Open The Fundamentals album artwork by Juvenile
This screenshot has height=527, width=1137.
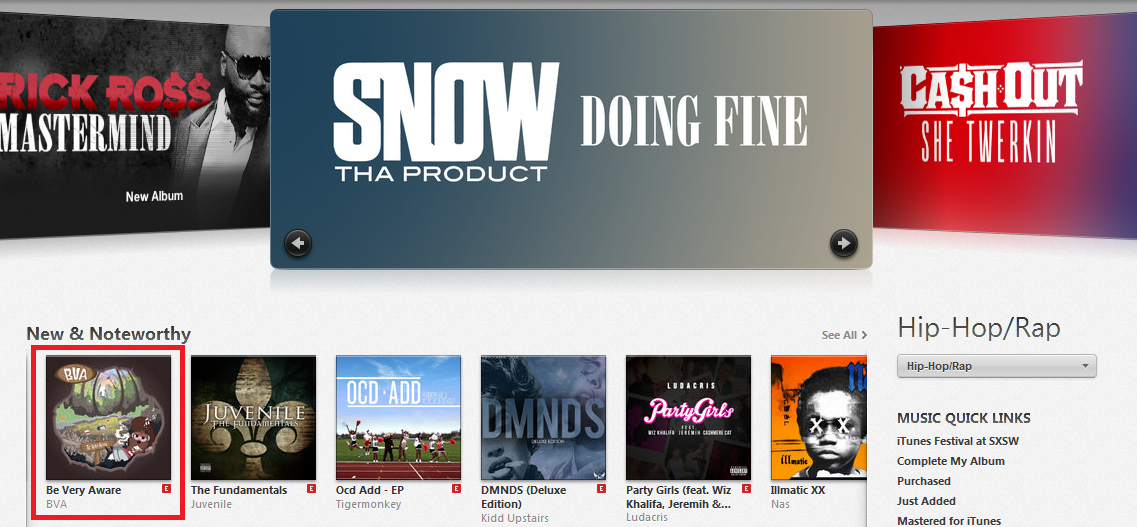[253, 418]
